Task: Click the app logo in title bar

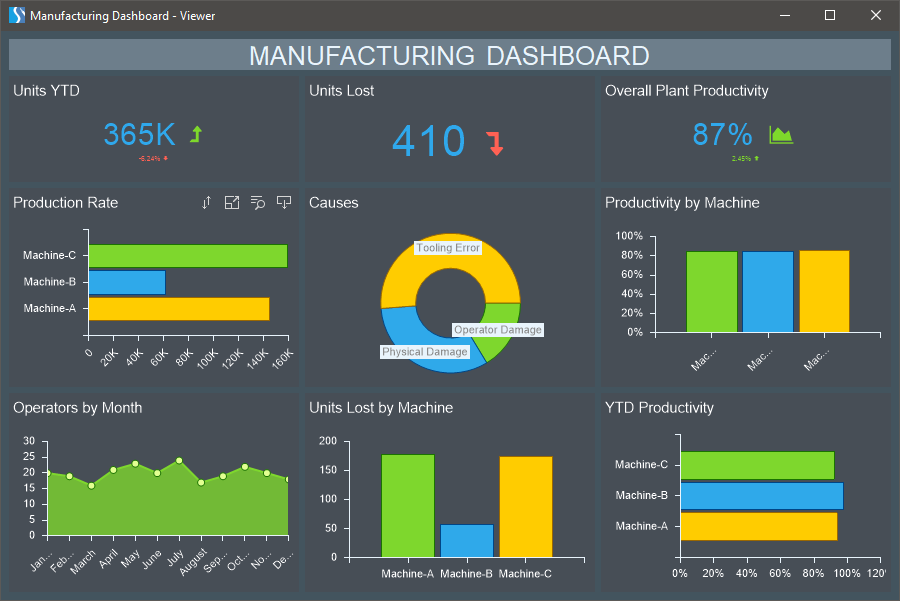Action: pyautogui.click(x=16, y=15)
